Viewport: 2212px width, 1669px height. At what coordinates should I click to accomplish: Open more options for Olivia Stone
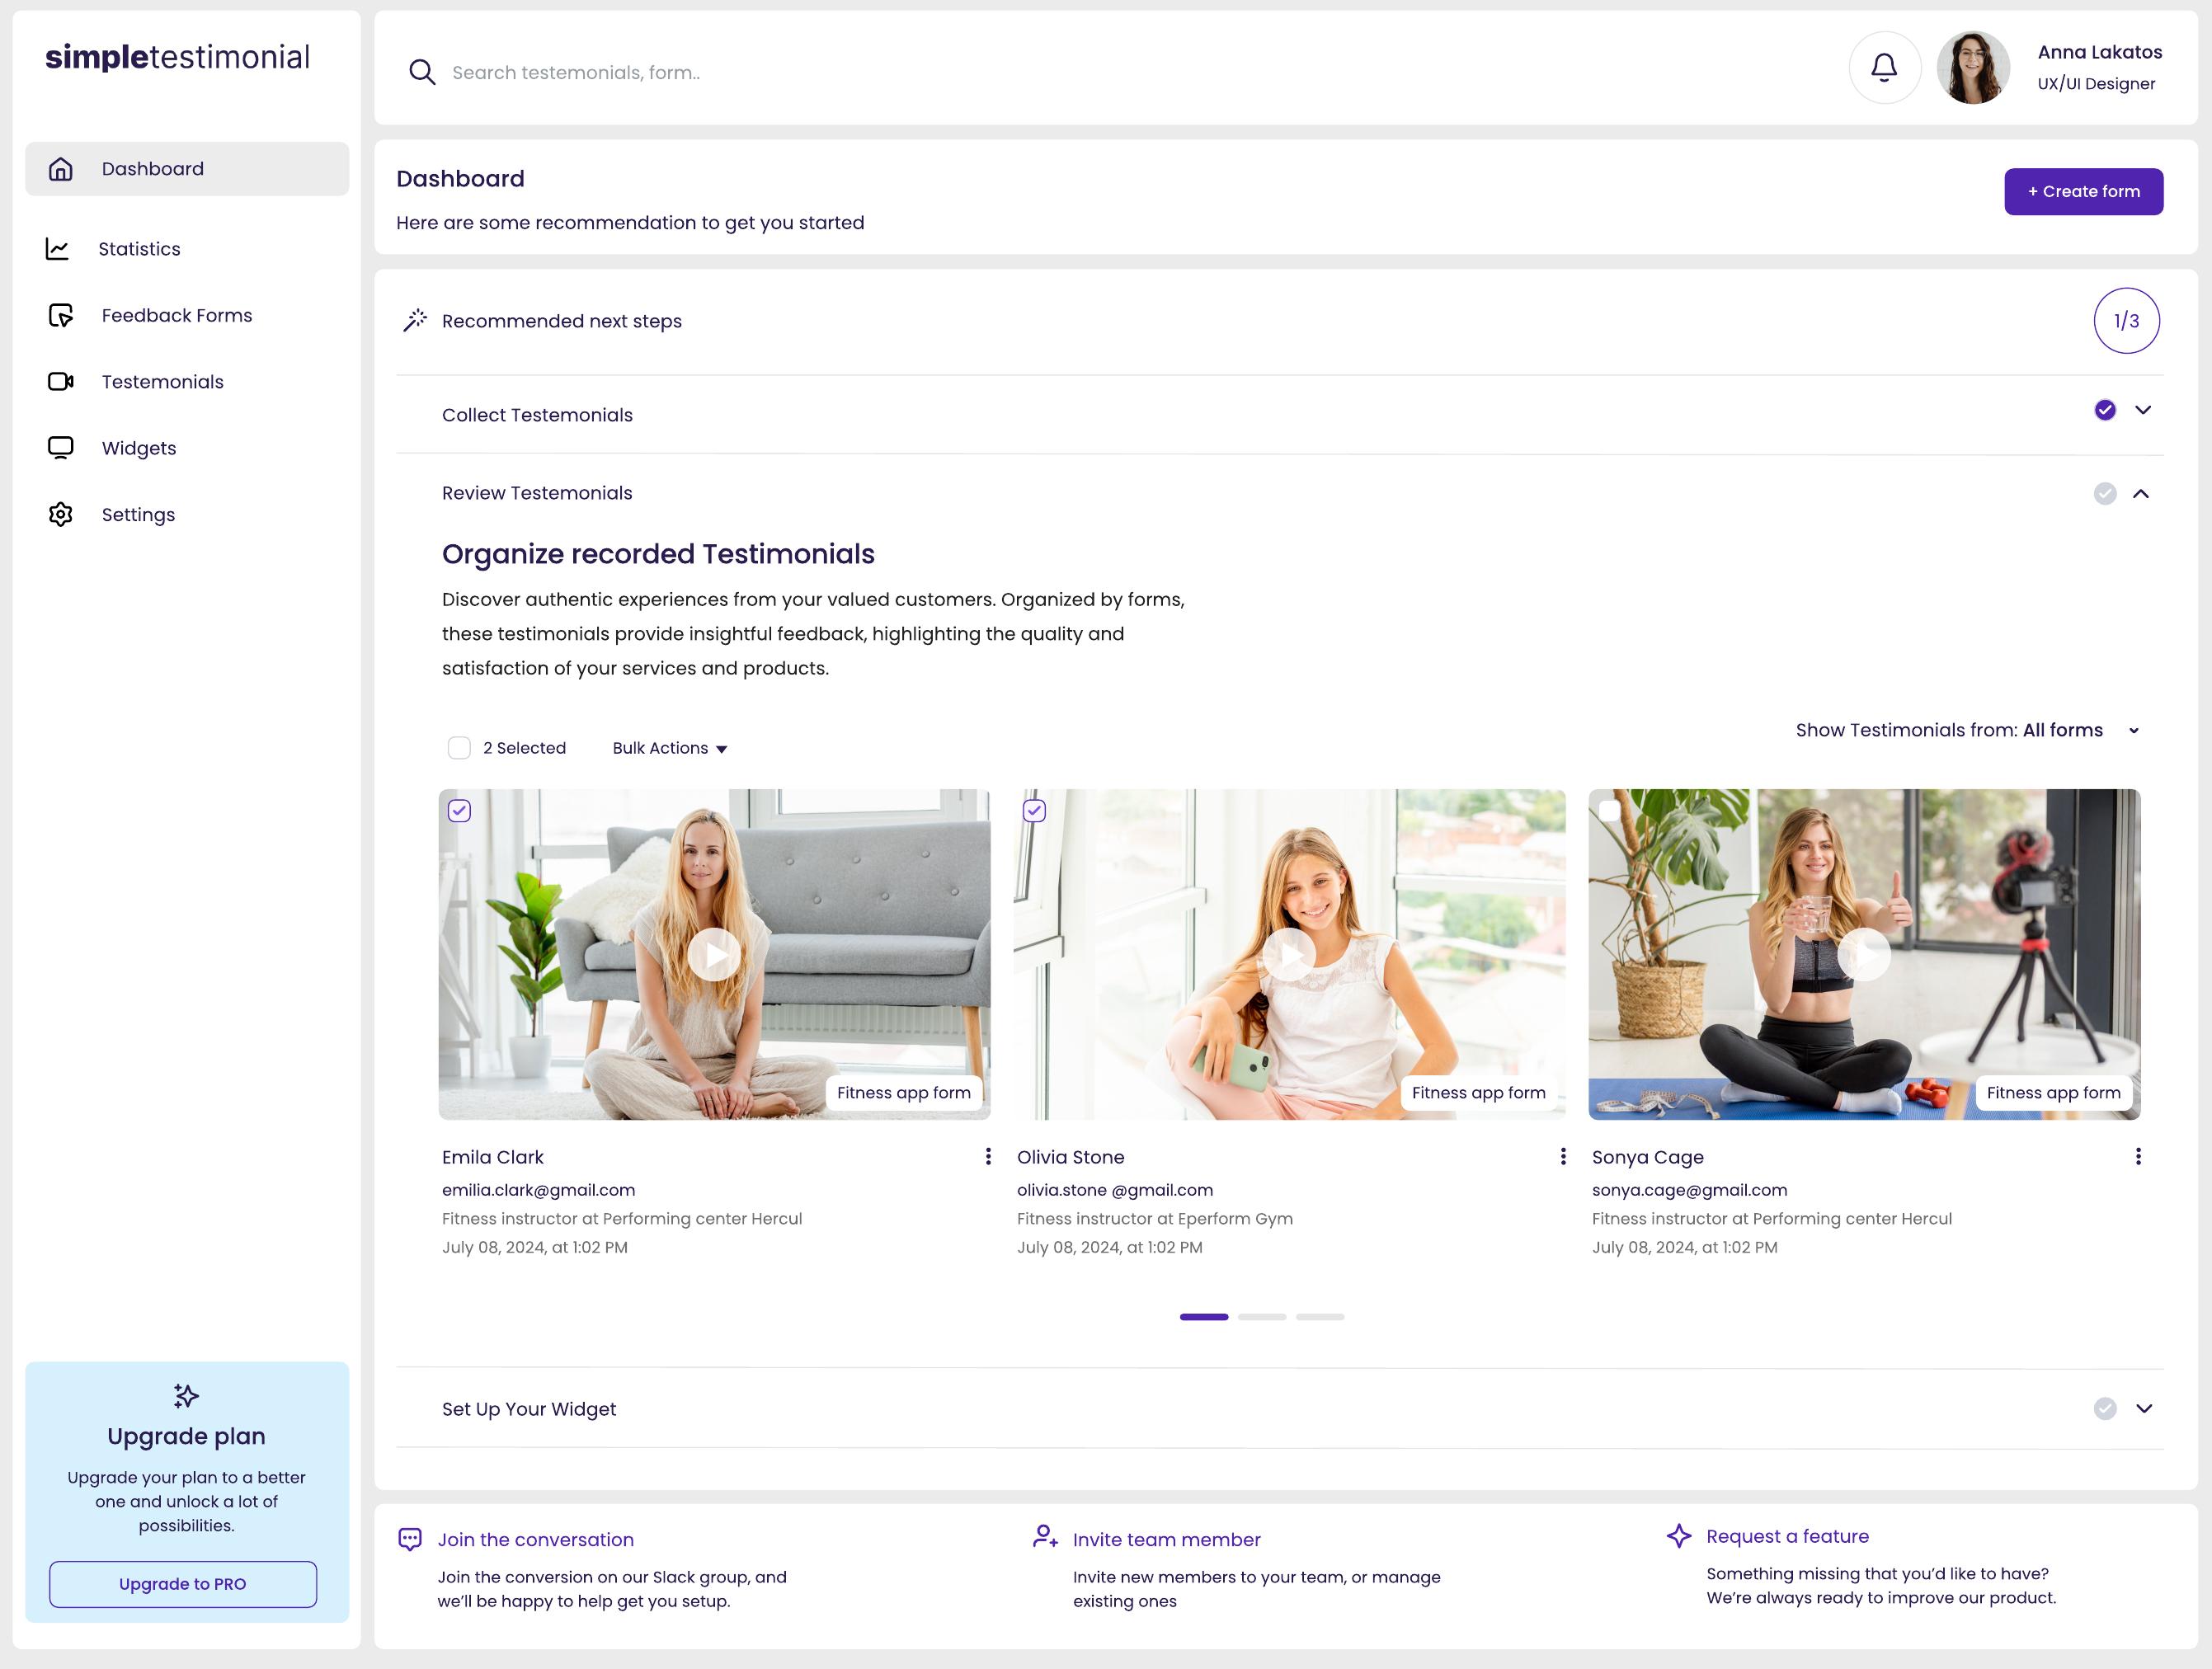[x=1563, y=1157]
